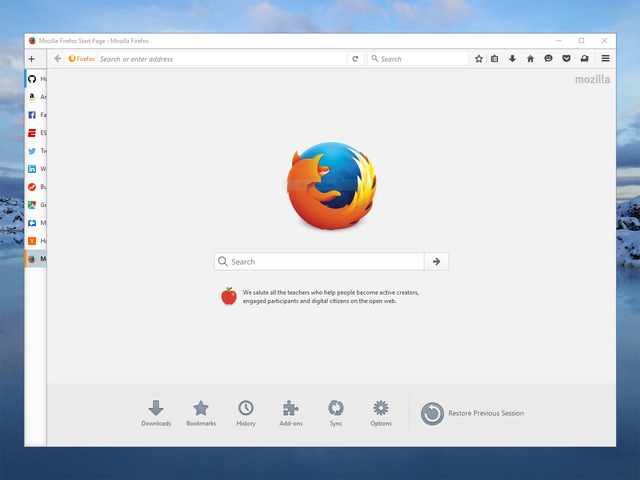The image size is (640, 480).
Task: Open Bookmarks from bottom launcher
Action: pos(201,412)
